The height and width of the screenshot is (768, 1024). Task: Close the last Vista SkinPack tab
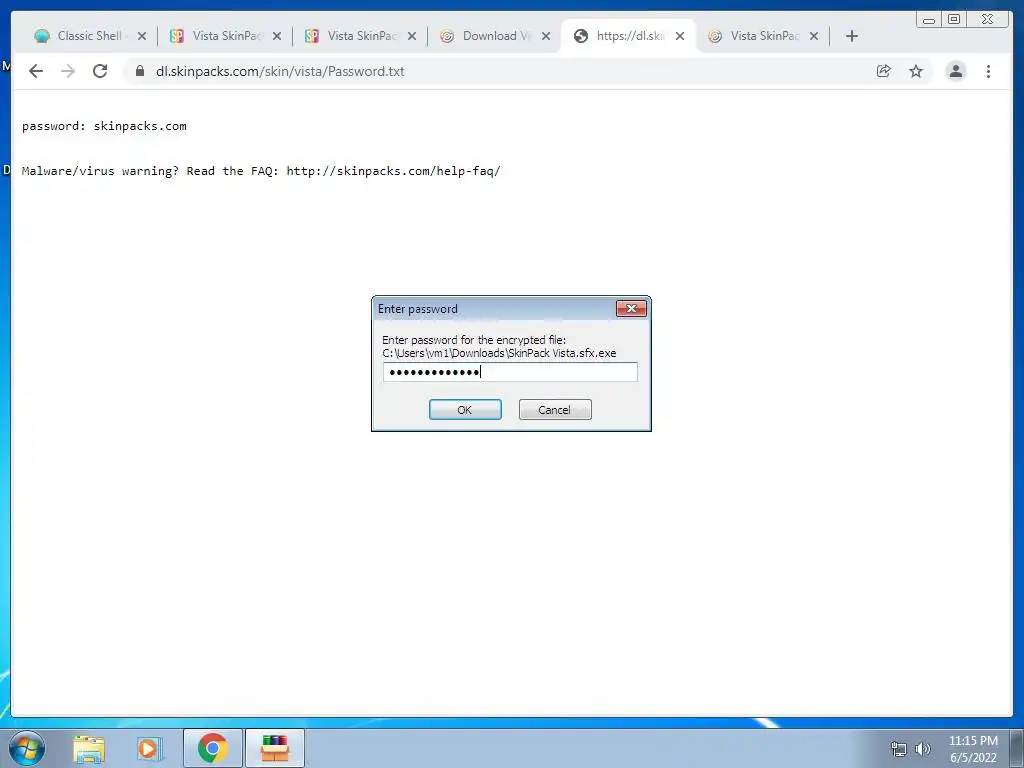[814, 36]
